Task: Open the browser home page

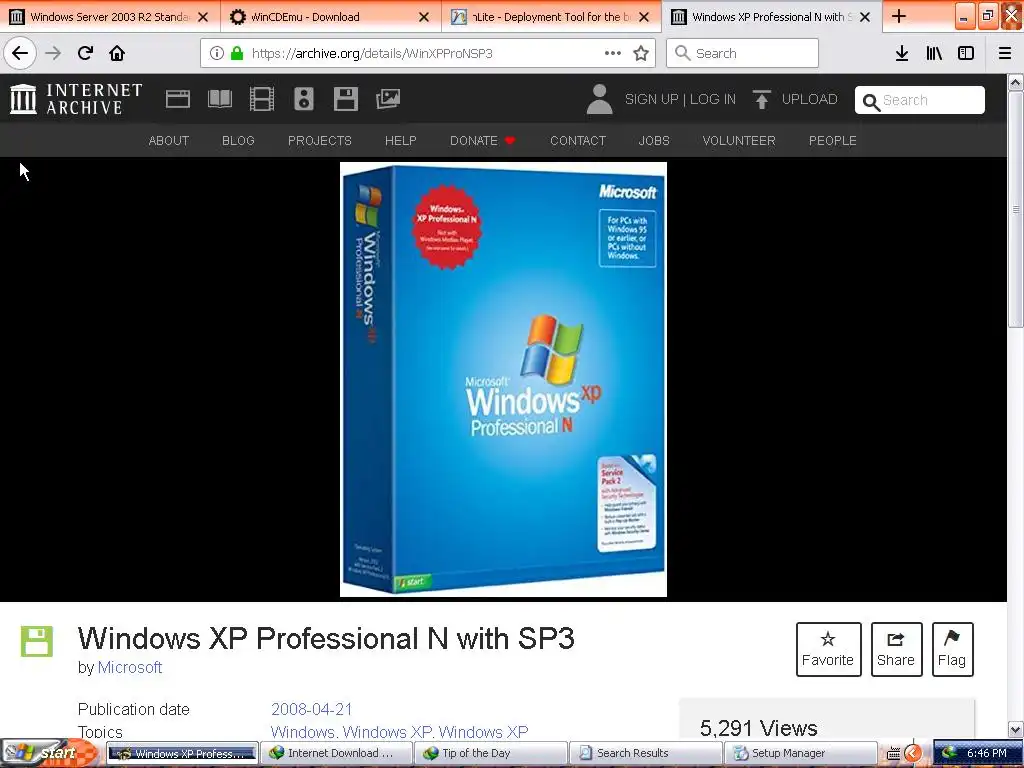Action: 117,53
